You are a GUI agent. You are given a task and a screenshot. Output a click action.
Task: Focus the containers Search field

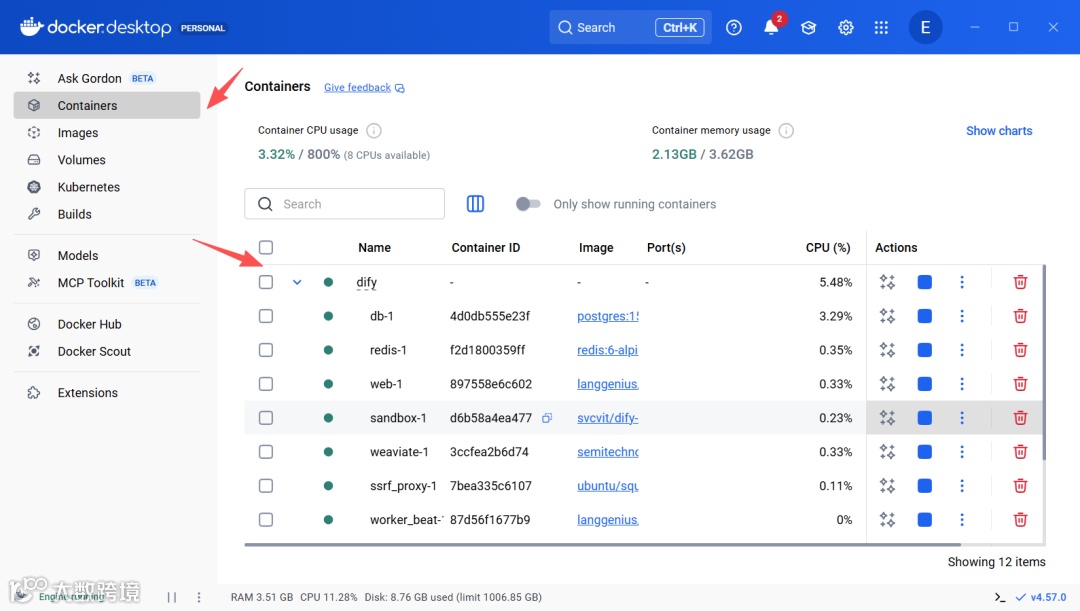tap(344, 204)
